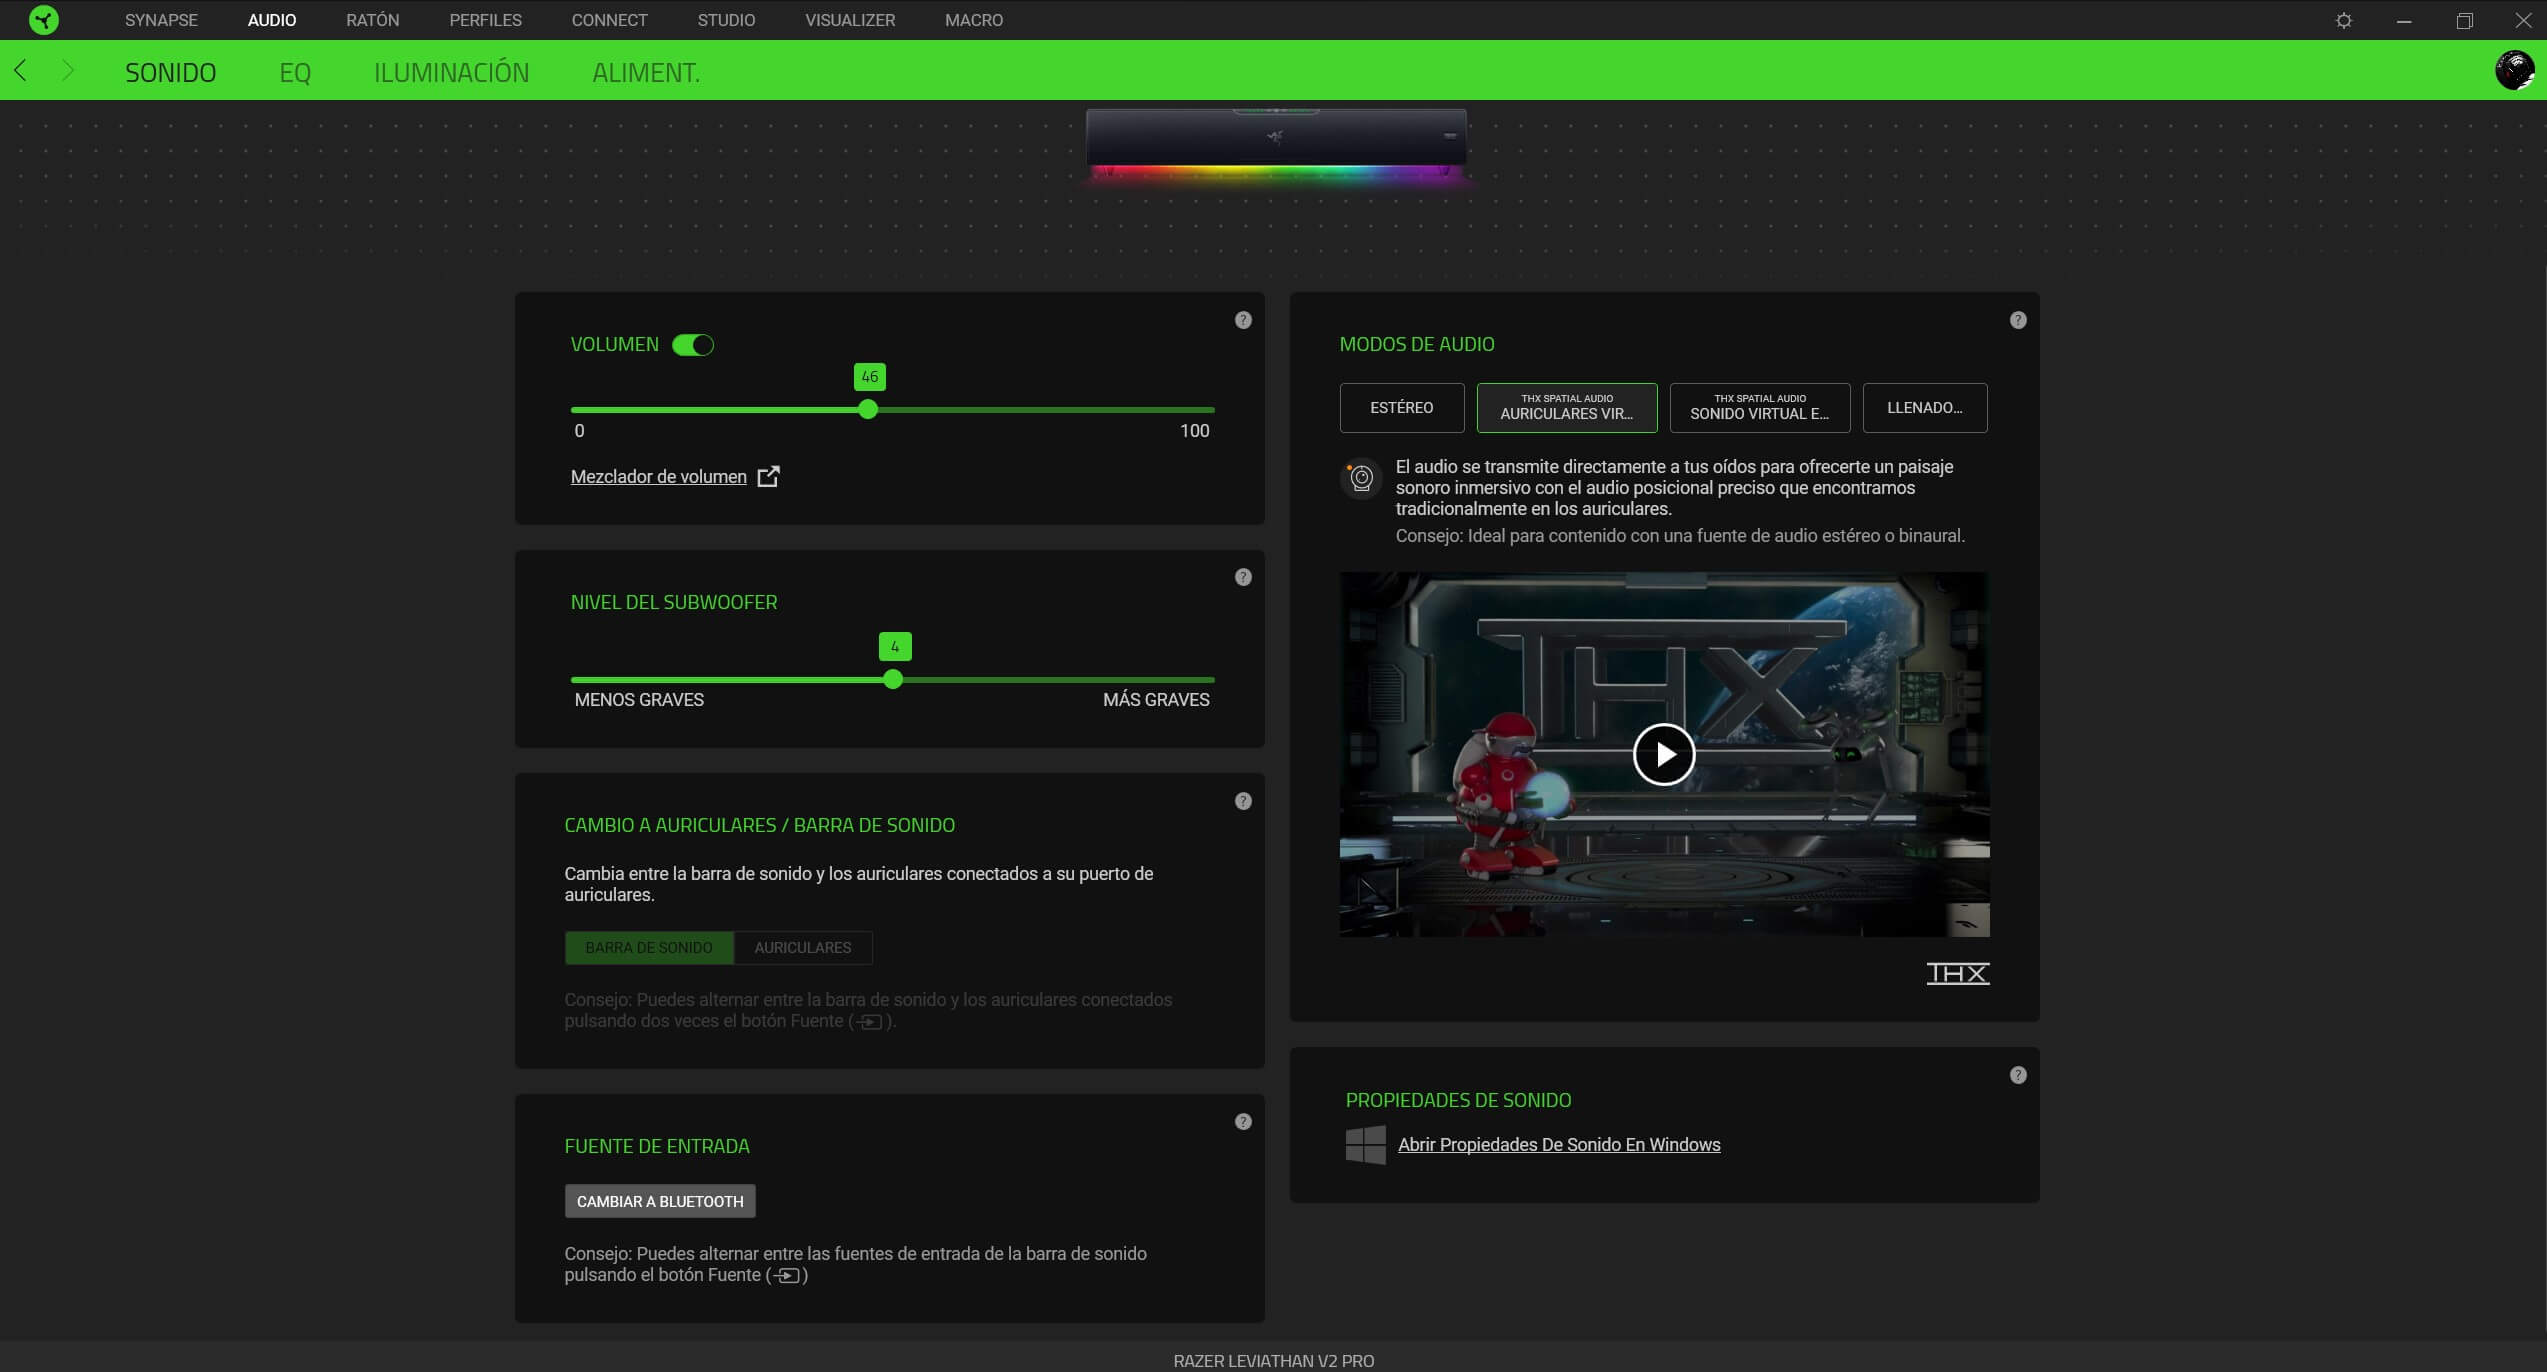Play the THX demo video
Screen dimensions: 2547x1372
[1663, 754]
